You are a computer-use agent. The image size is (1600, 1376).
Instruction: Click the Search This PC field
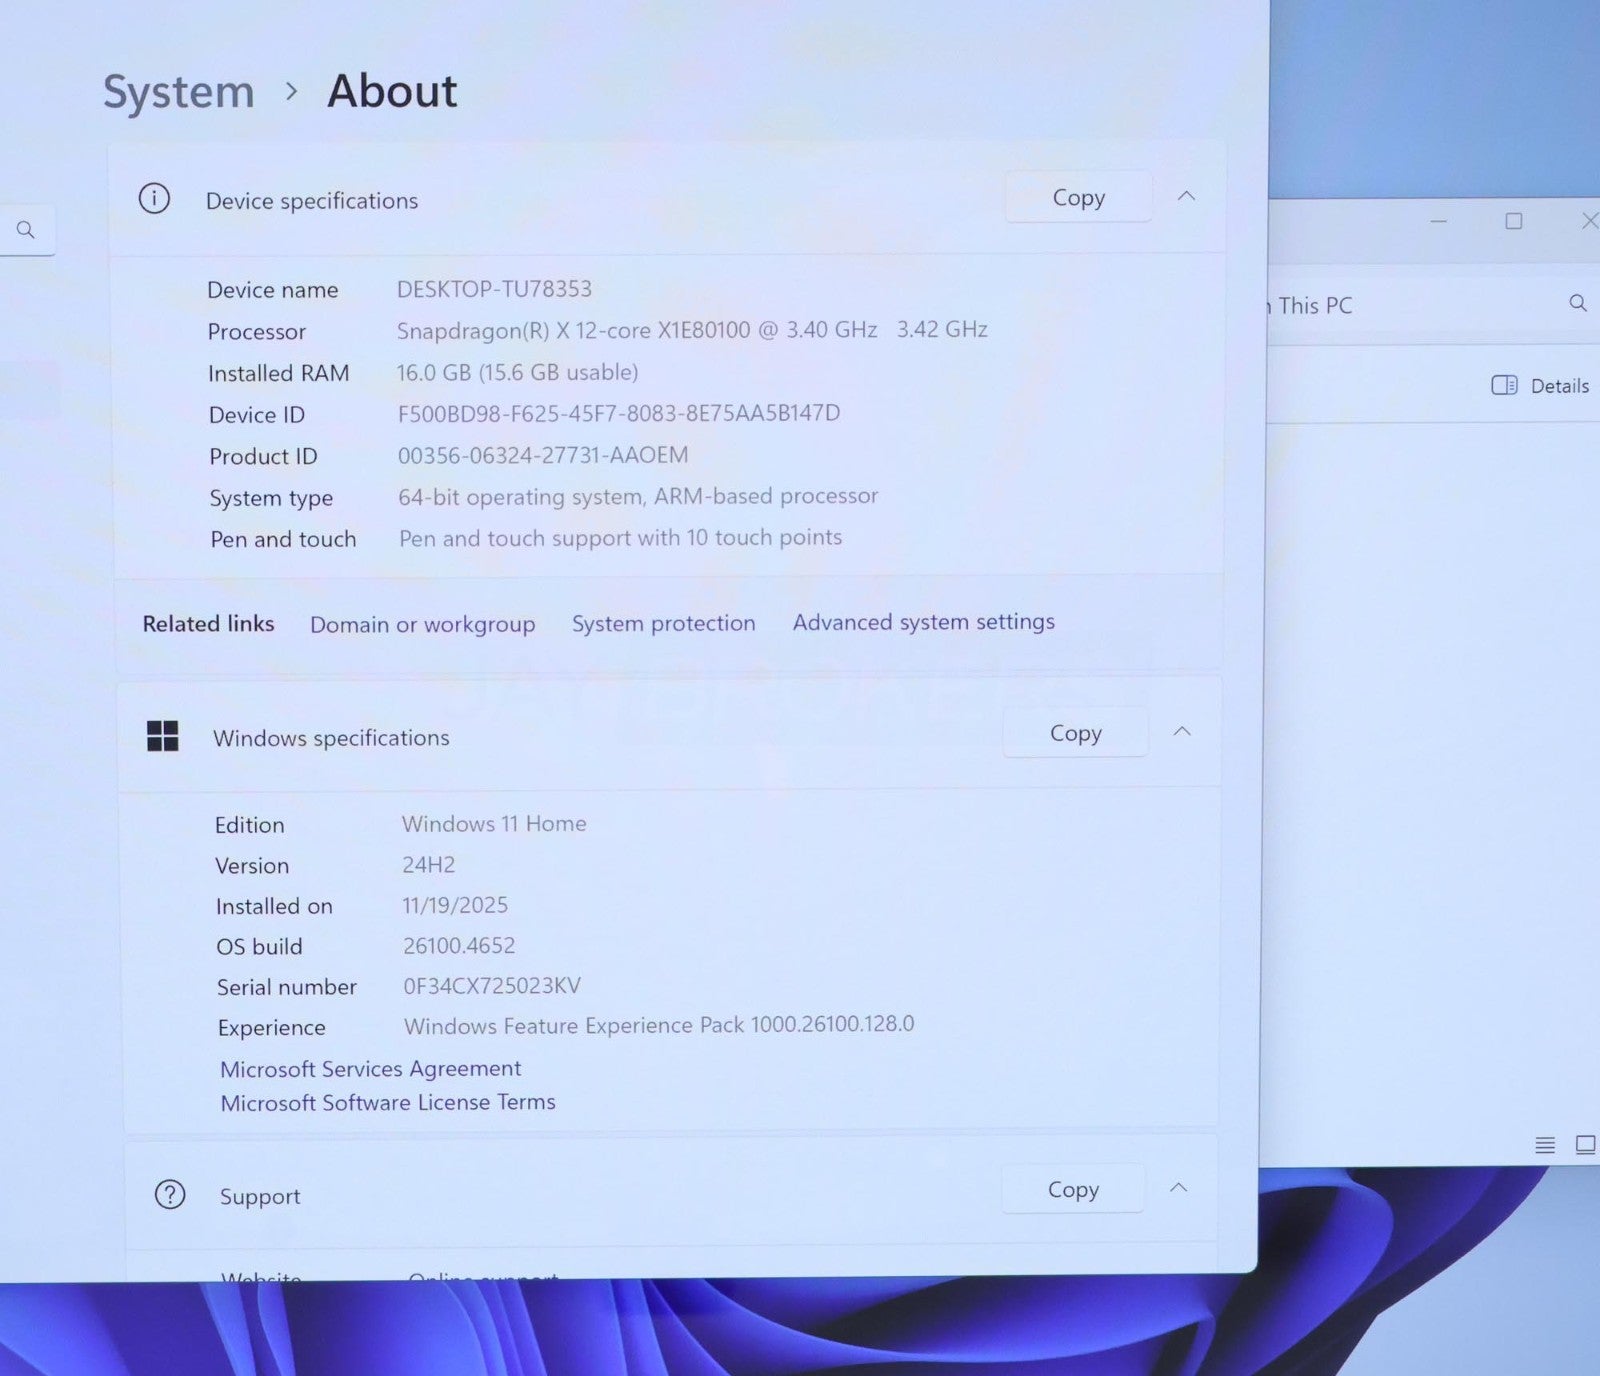[x=1410, y=305]
